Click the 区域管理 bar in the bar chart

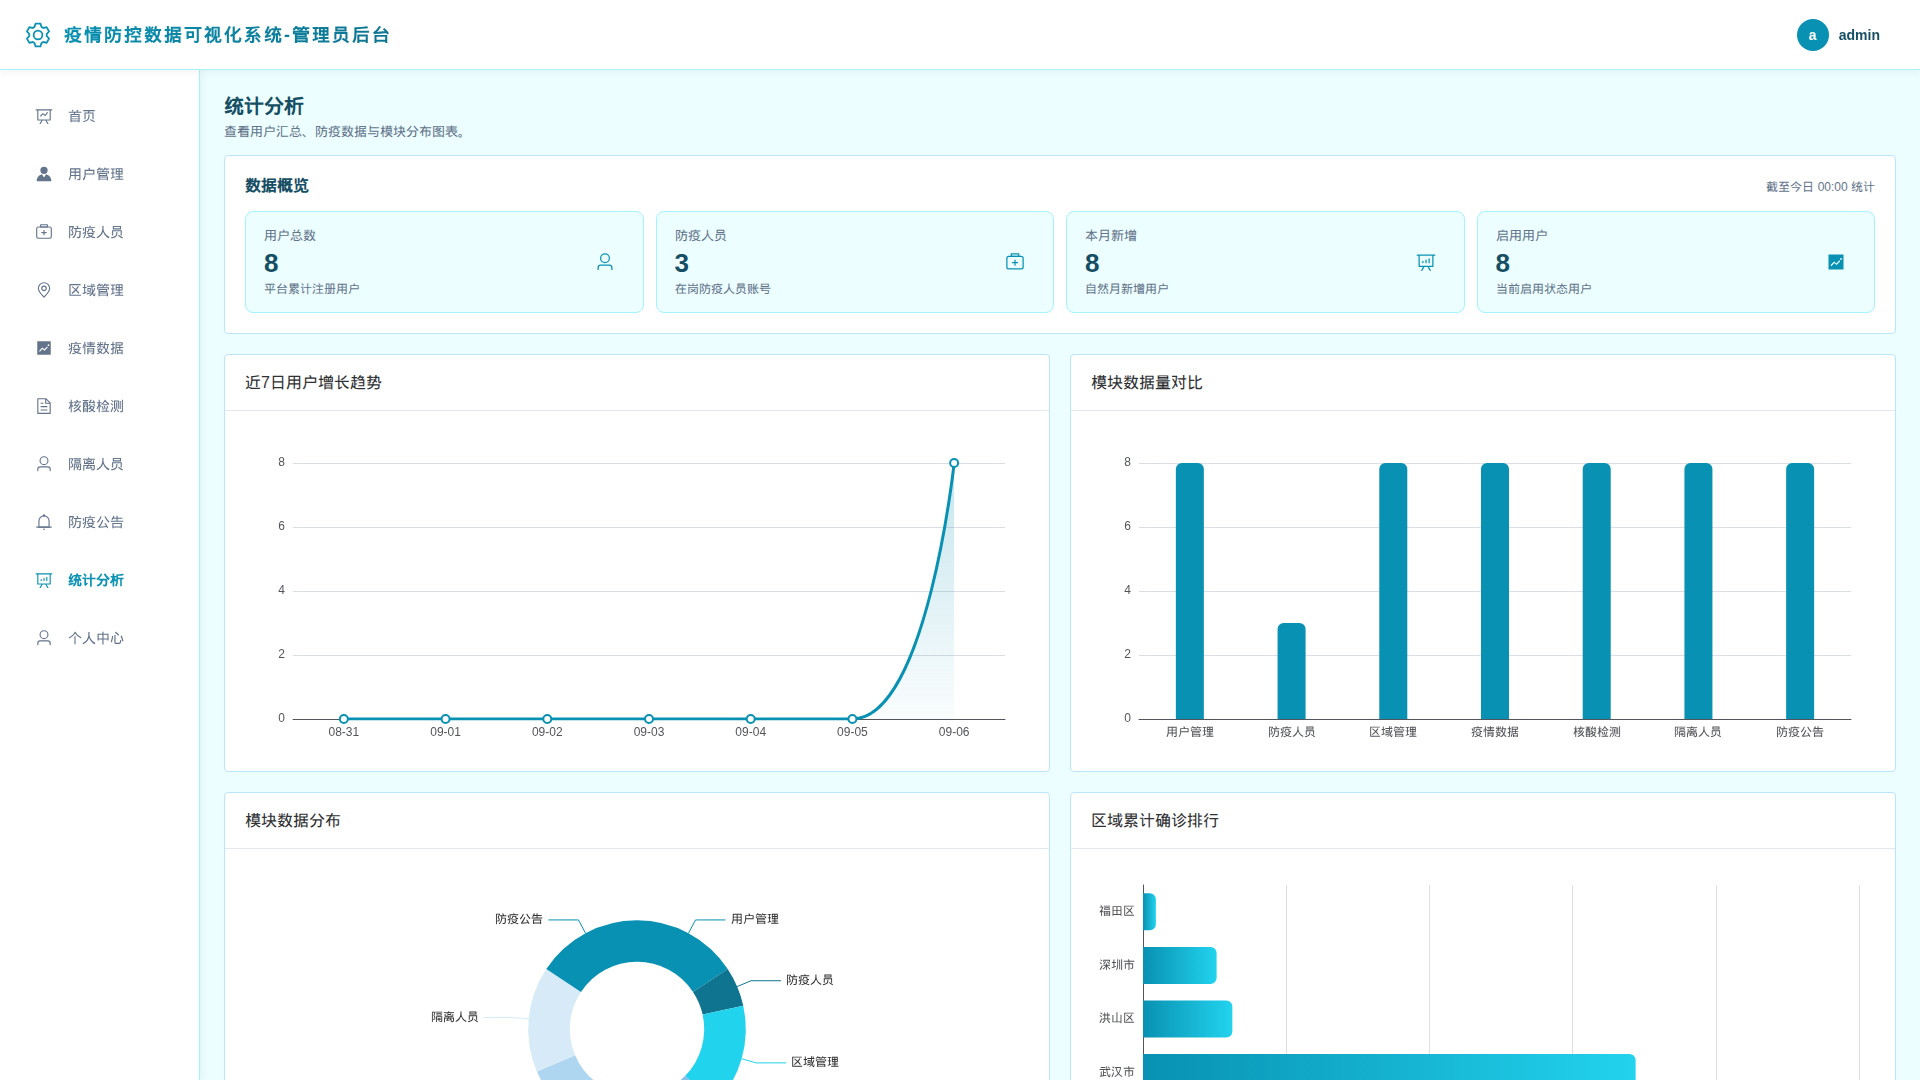(x=1393, y=591)
